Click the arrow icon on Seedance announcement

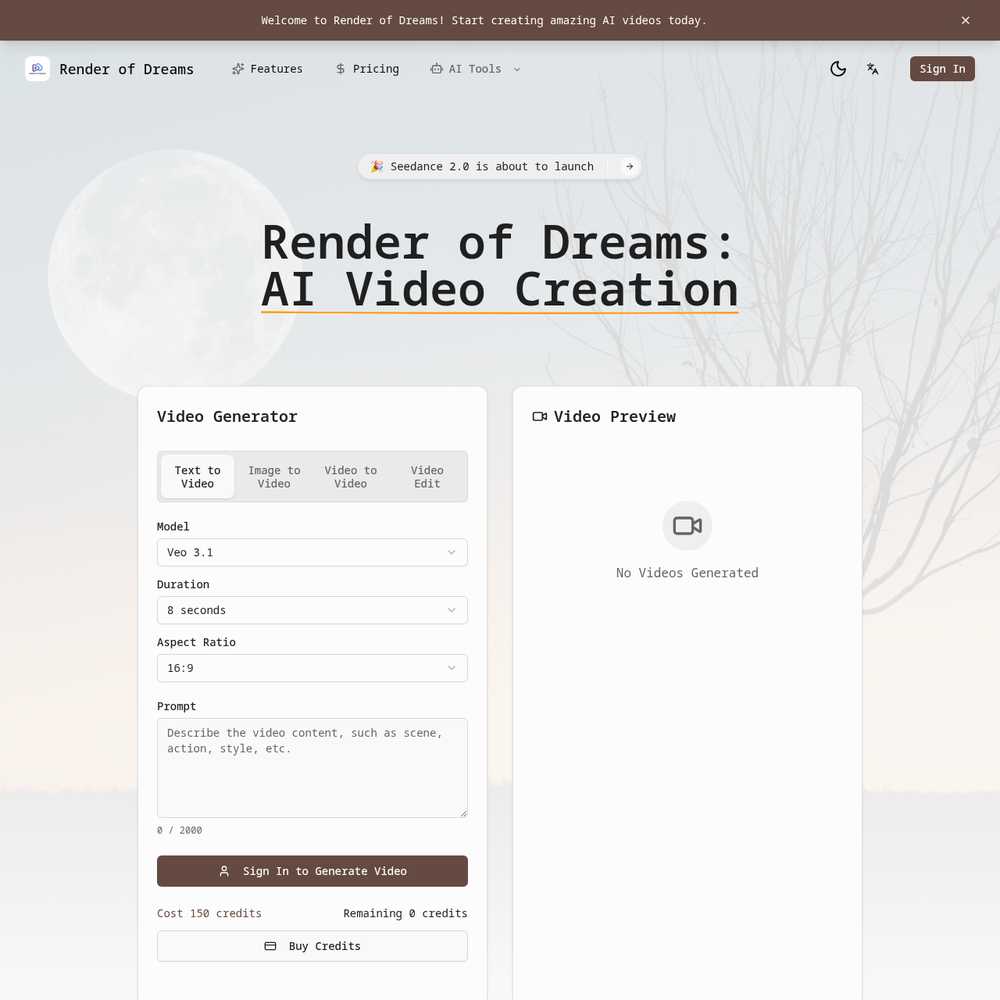(x=629, y=166)
